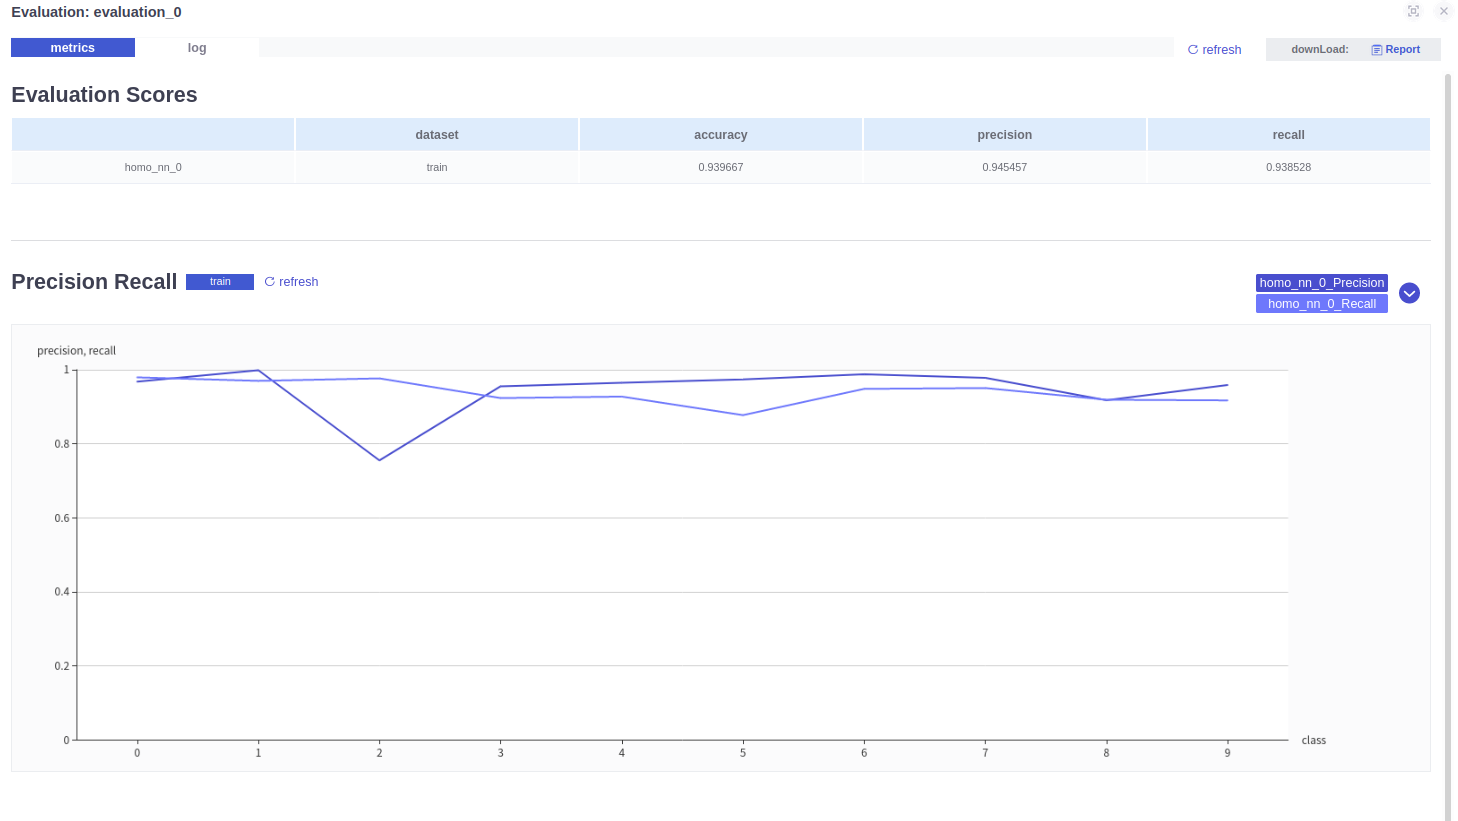This screenshot has height=821, width=1458.
Task: Click recall value 0.938528
Action: 1289,167
